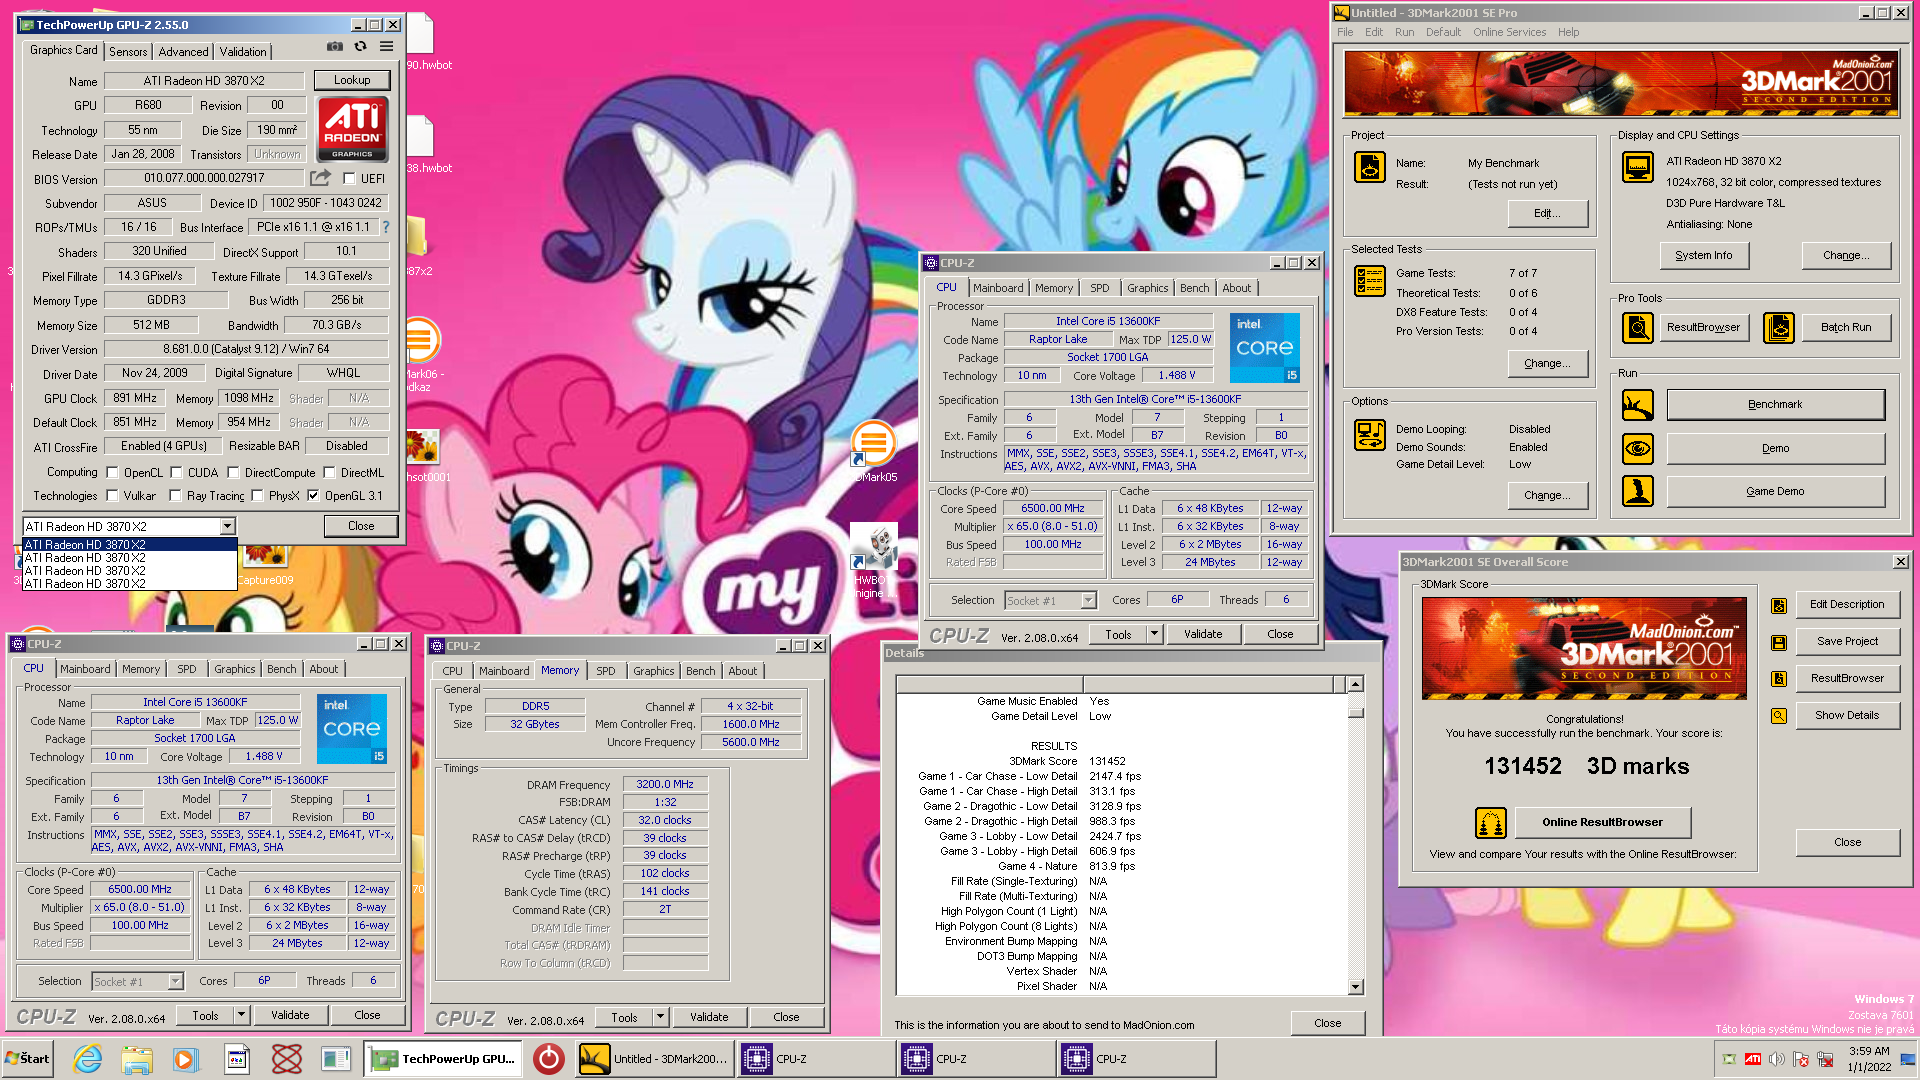This screenshot has height=1080, width=1920.
Task: Click ResultBrowser magnifier icon in Pro Tools
Action: 1638,327
